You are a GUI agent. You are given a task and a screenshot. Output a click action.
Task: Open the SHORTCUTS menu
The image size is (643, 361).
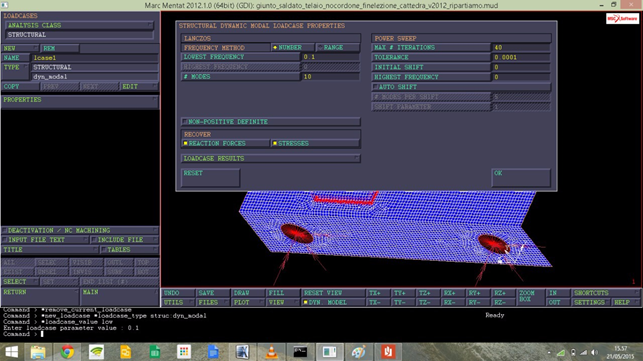pyautogui.click(x=605, y=293)
